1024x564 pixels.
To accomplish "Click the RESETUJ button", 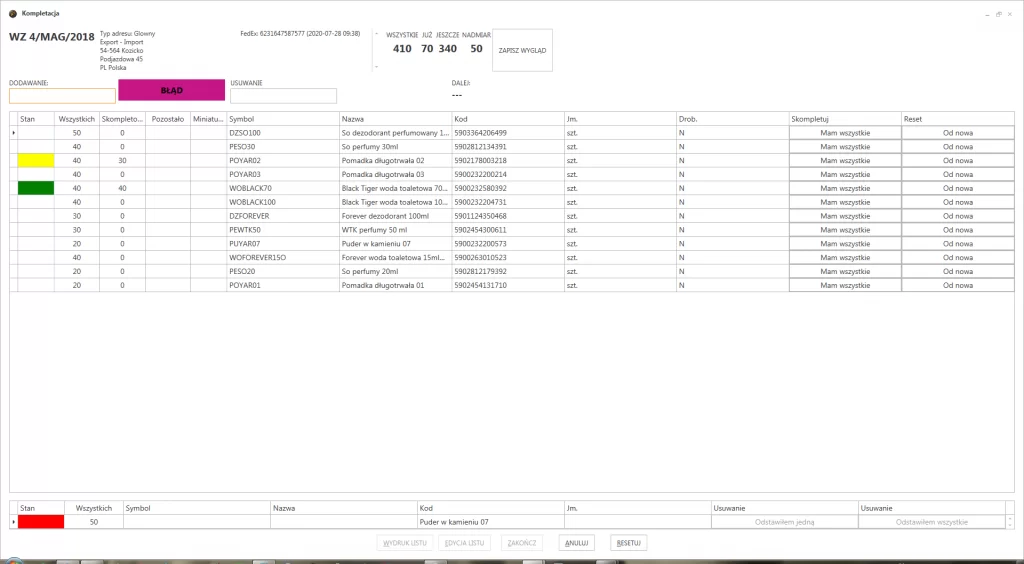I will coord(628,543).
